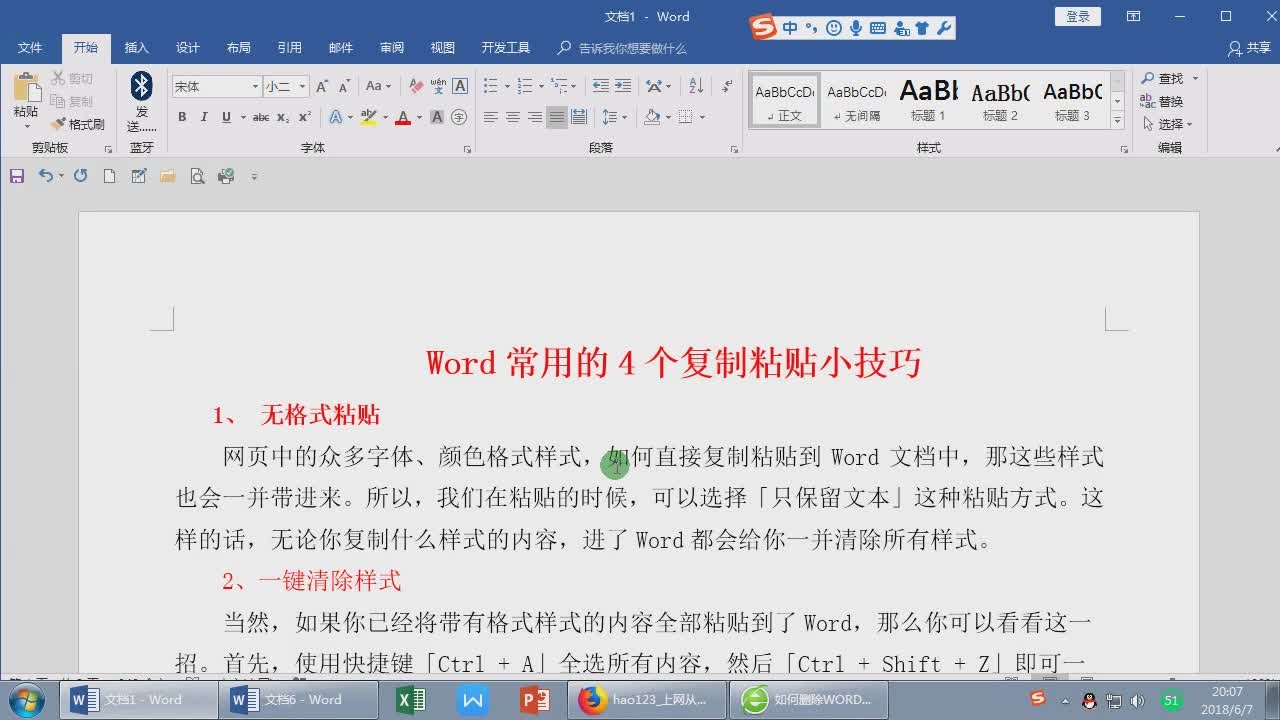1280x720 pixels.
Task: Open the Undo history dropdown arrow
Action: coord(61,176)
